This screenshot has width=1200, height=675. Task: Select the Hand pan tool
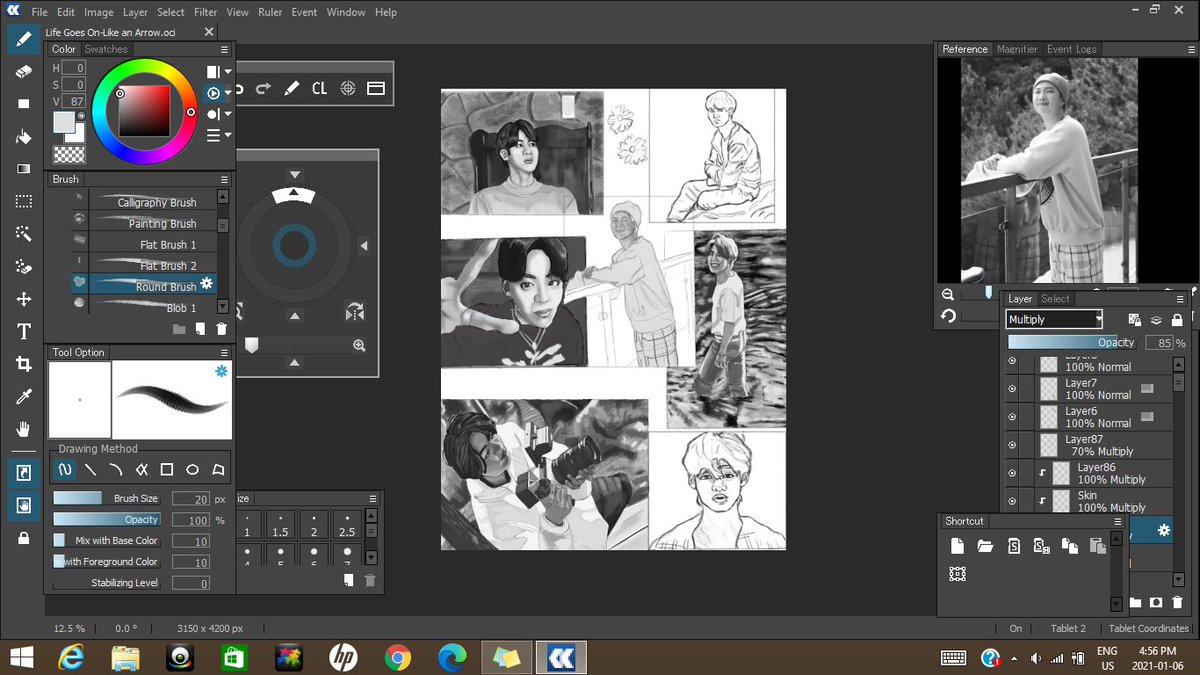point(23,430)
